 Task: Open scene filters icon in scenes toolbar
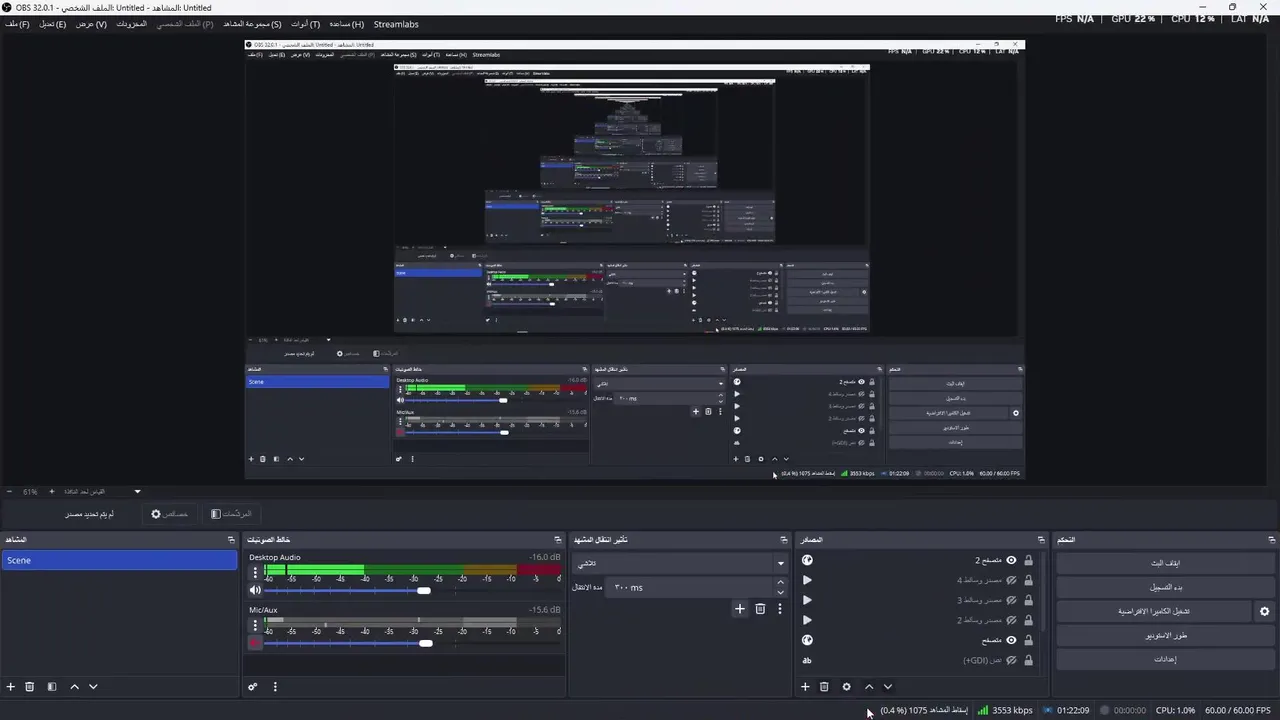(x=52, y=687)
